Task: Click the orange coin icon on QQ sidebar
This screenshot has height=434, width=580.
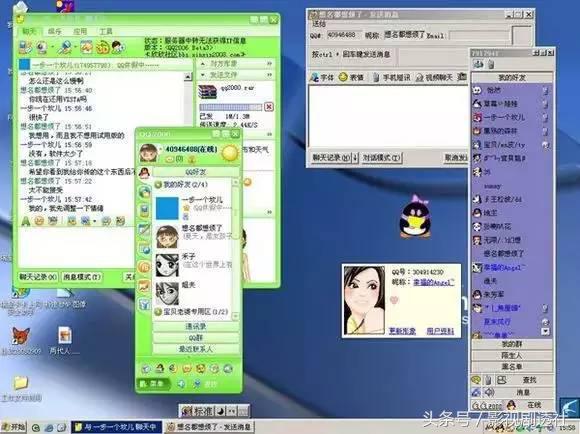Action: 144,267
